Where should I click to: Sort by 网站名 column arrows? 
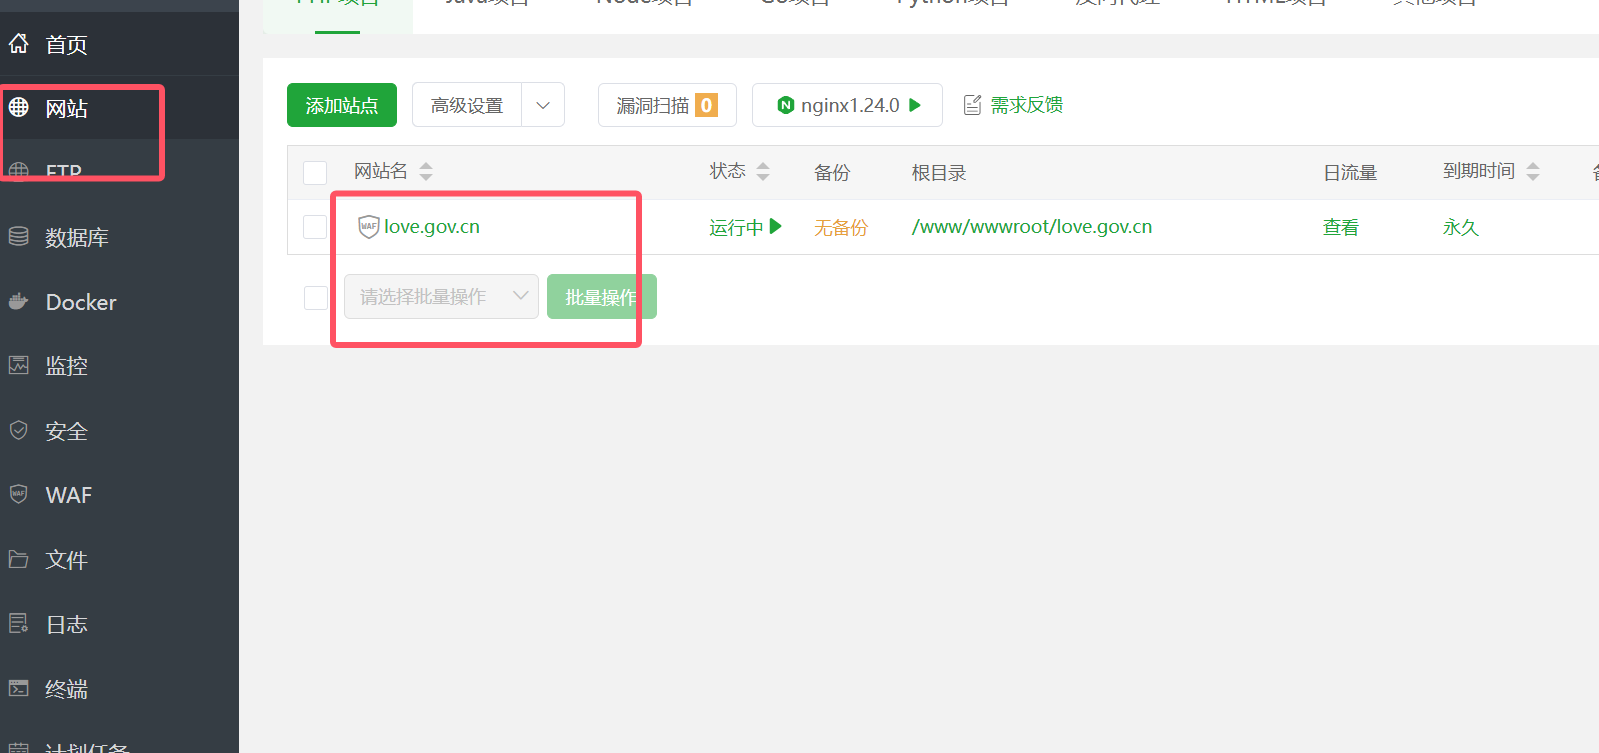click(x=426, y=172)
